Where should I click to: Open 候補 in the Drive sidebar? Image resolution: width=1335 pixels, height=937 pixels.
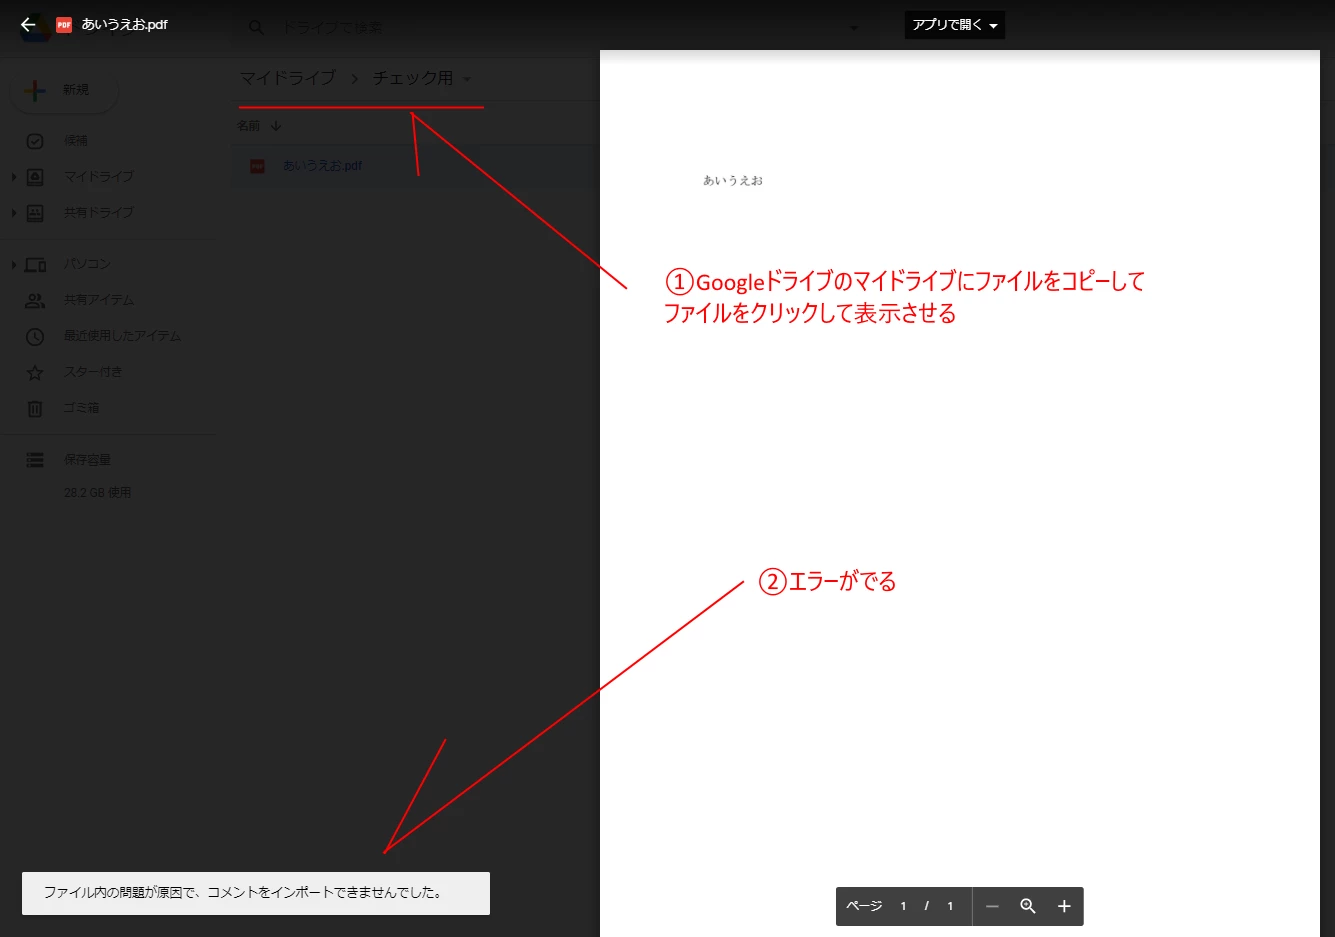(76, 141)
